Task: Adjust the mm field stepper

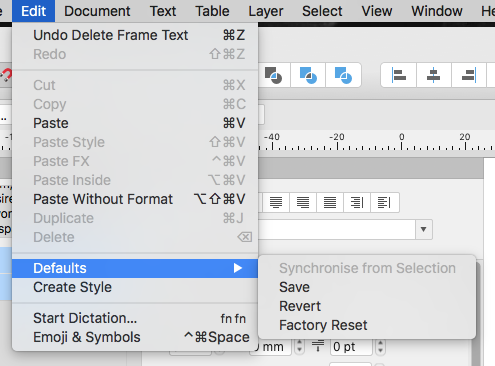Action: 299,347
